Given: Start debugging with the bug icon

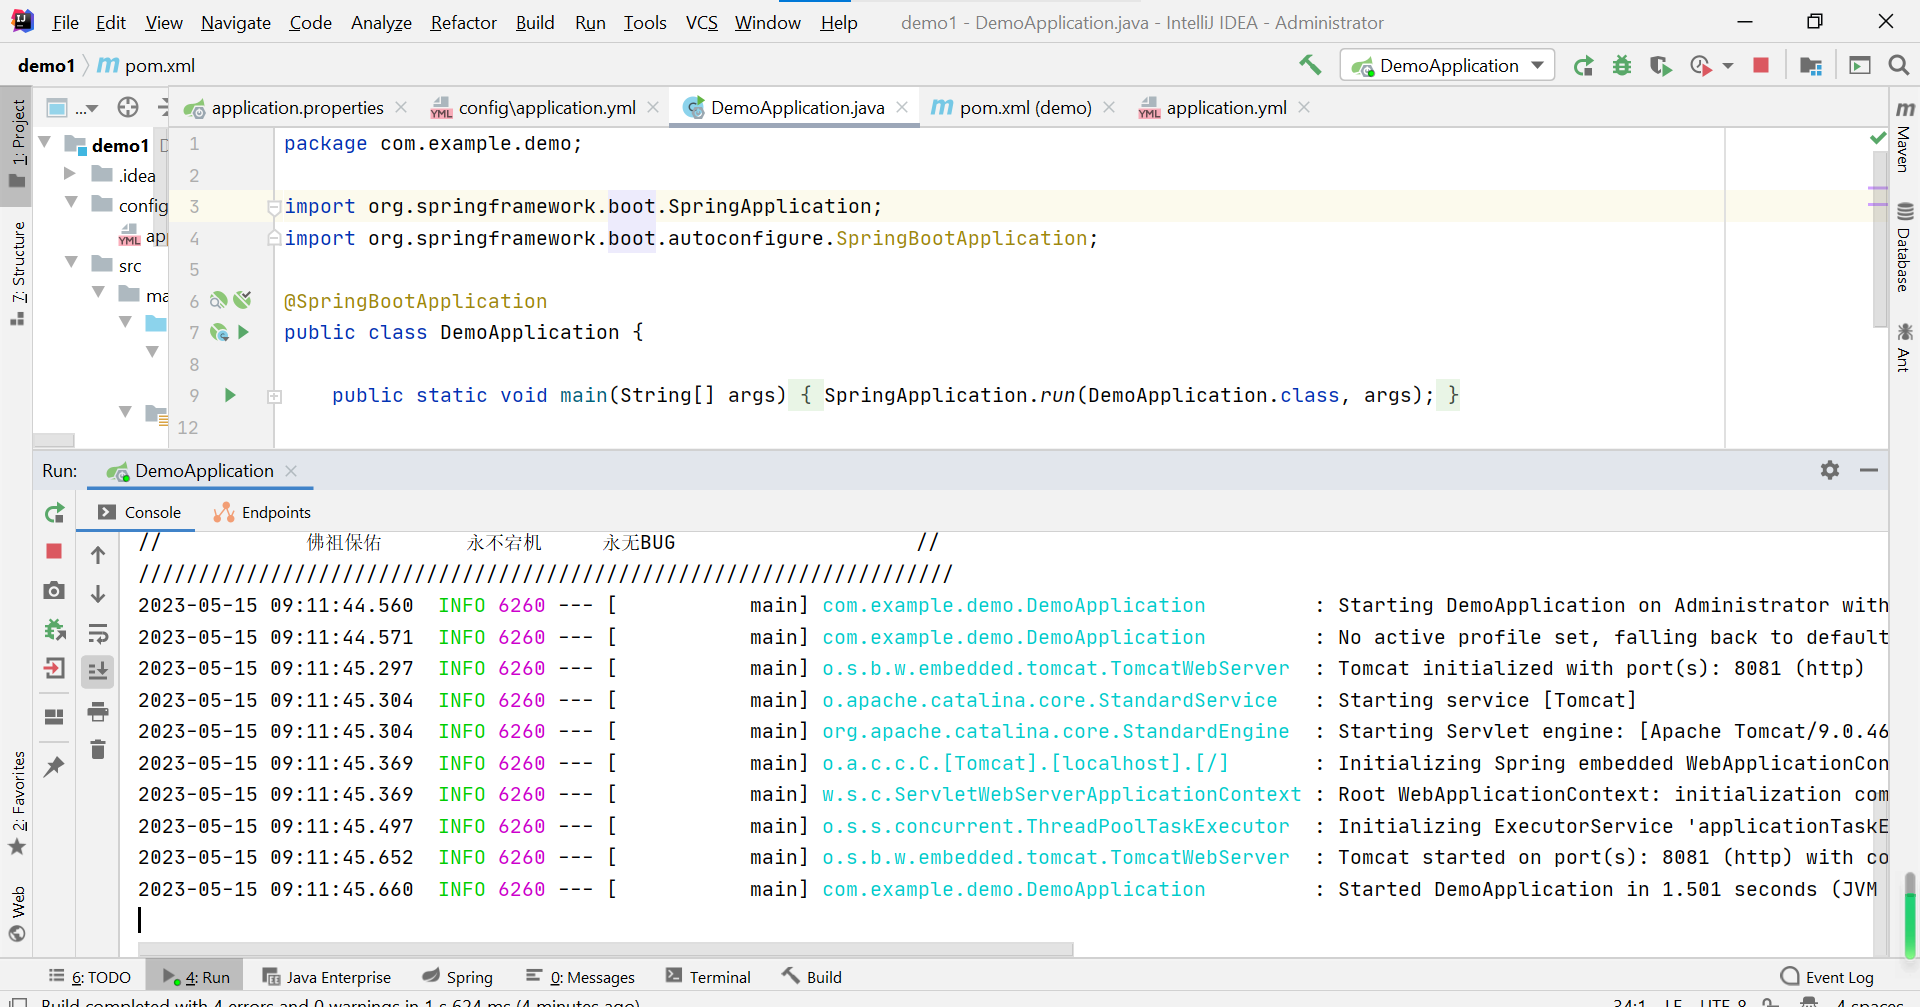Looking at the screenshot, I should [1622, 66].
